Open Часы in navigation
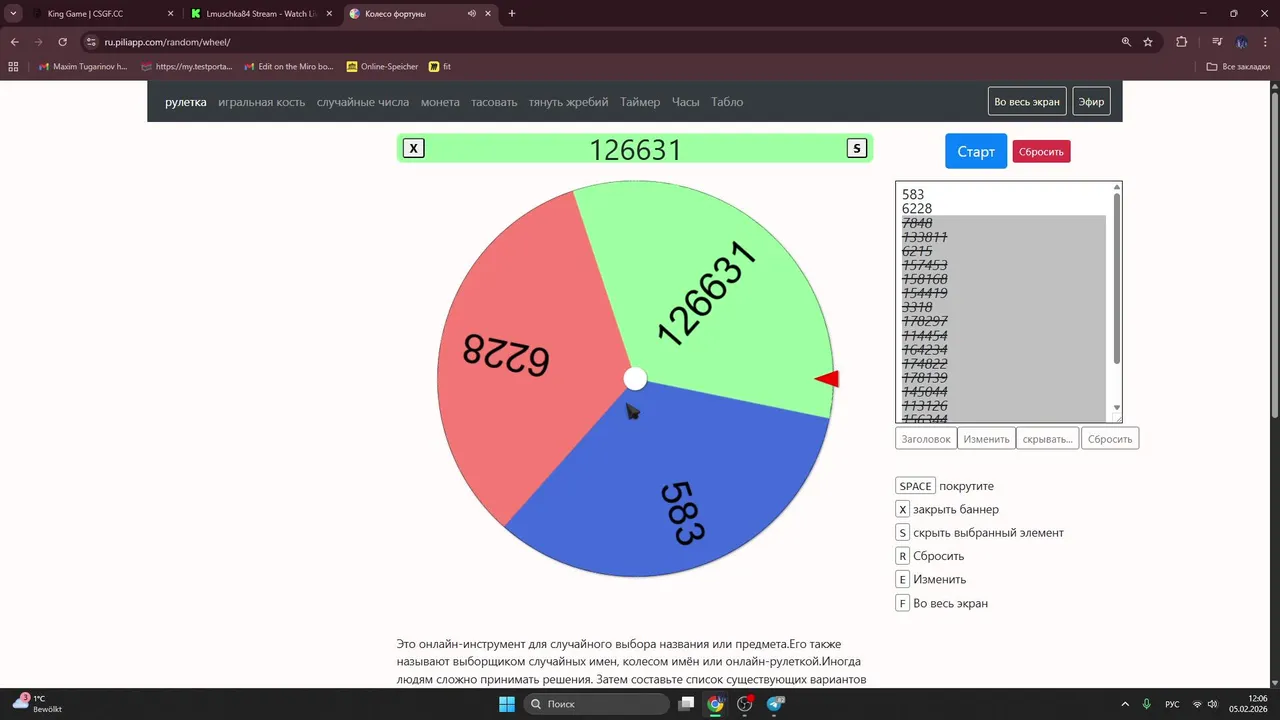Screen dimensions: 1280x720 (685, 102)
